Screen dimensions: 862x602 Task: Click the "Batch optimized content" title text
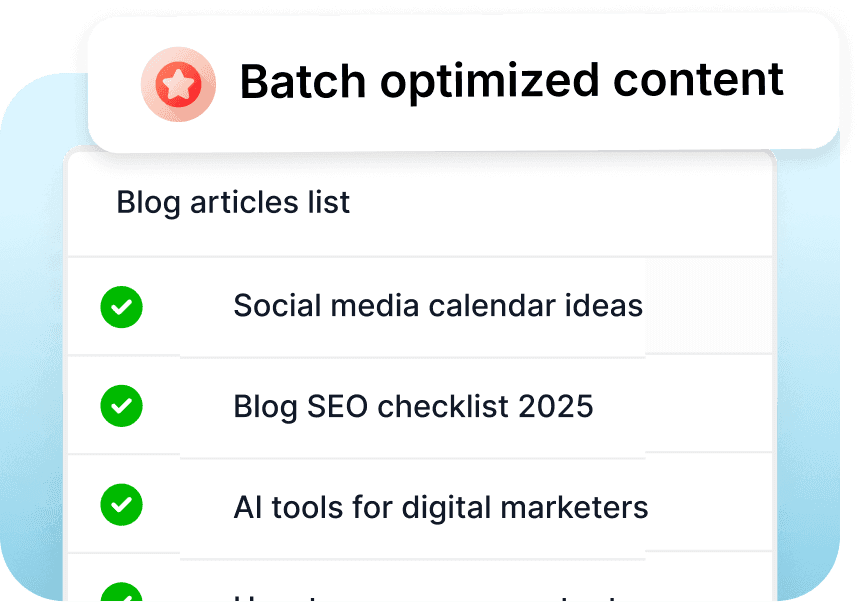[511, 81]
